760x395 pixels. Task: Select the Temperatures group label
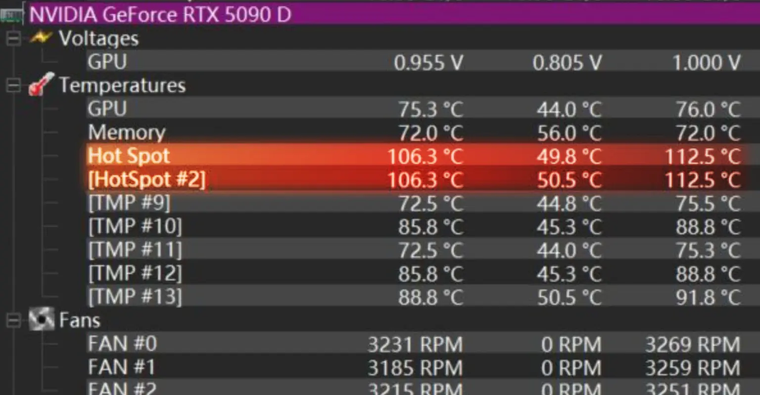pyautogui.click(x=122, y=85)
